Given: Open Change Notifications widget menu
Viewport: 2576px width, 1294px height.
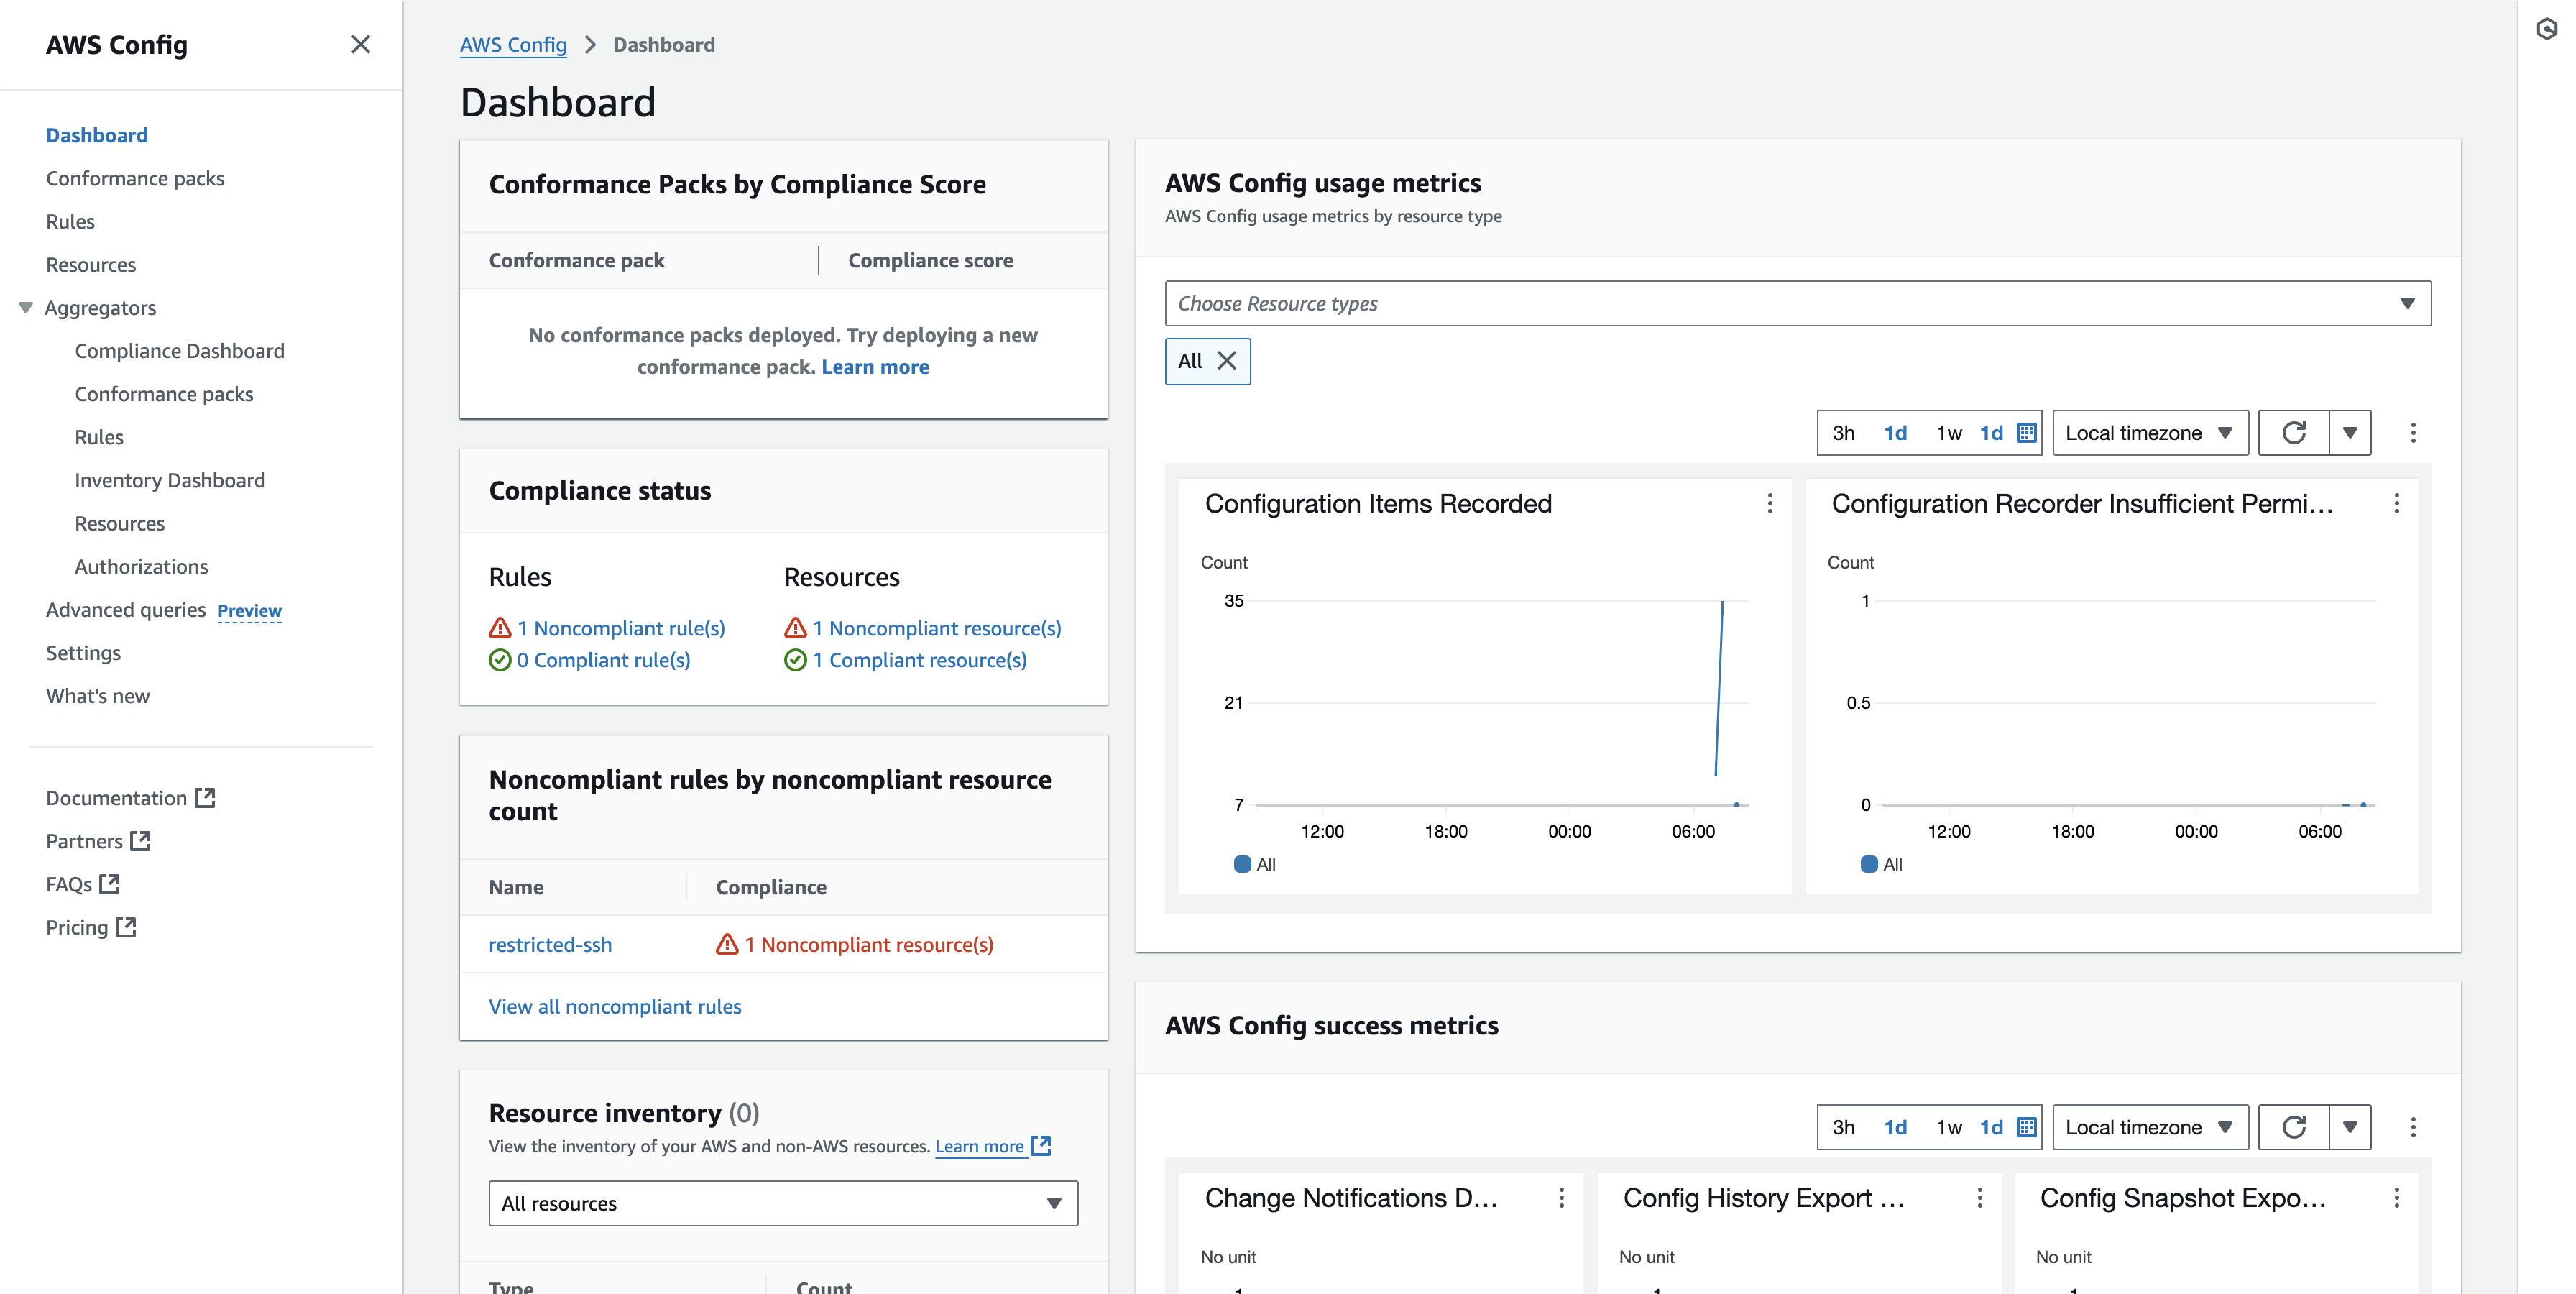Looking at the screenshot, I should coord(1561,1198).
